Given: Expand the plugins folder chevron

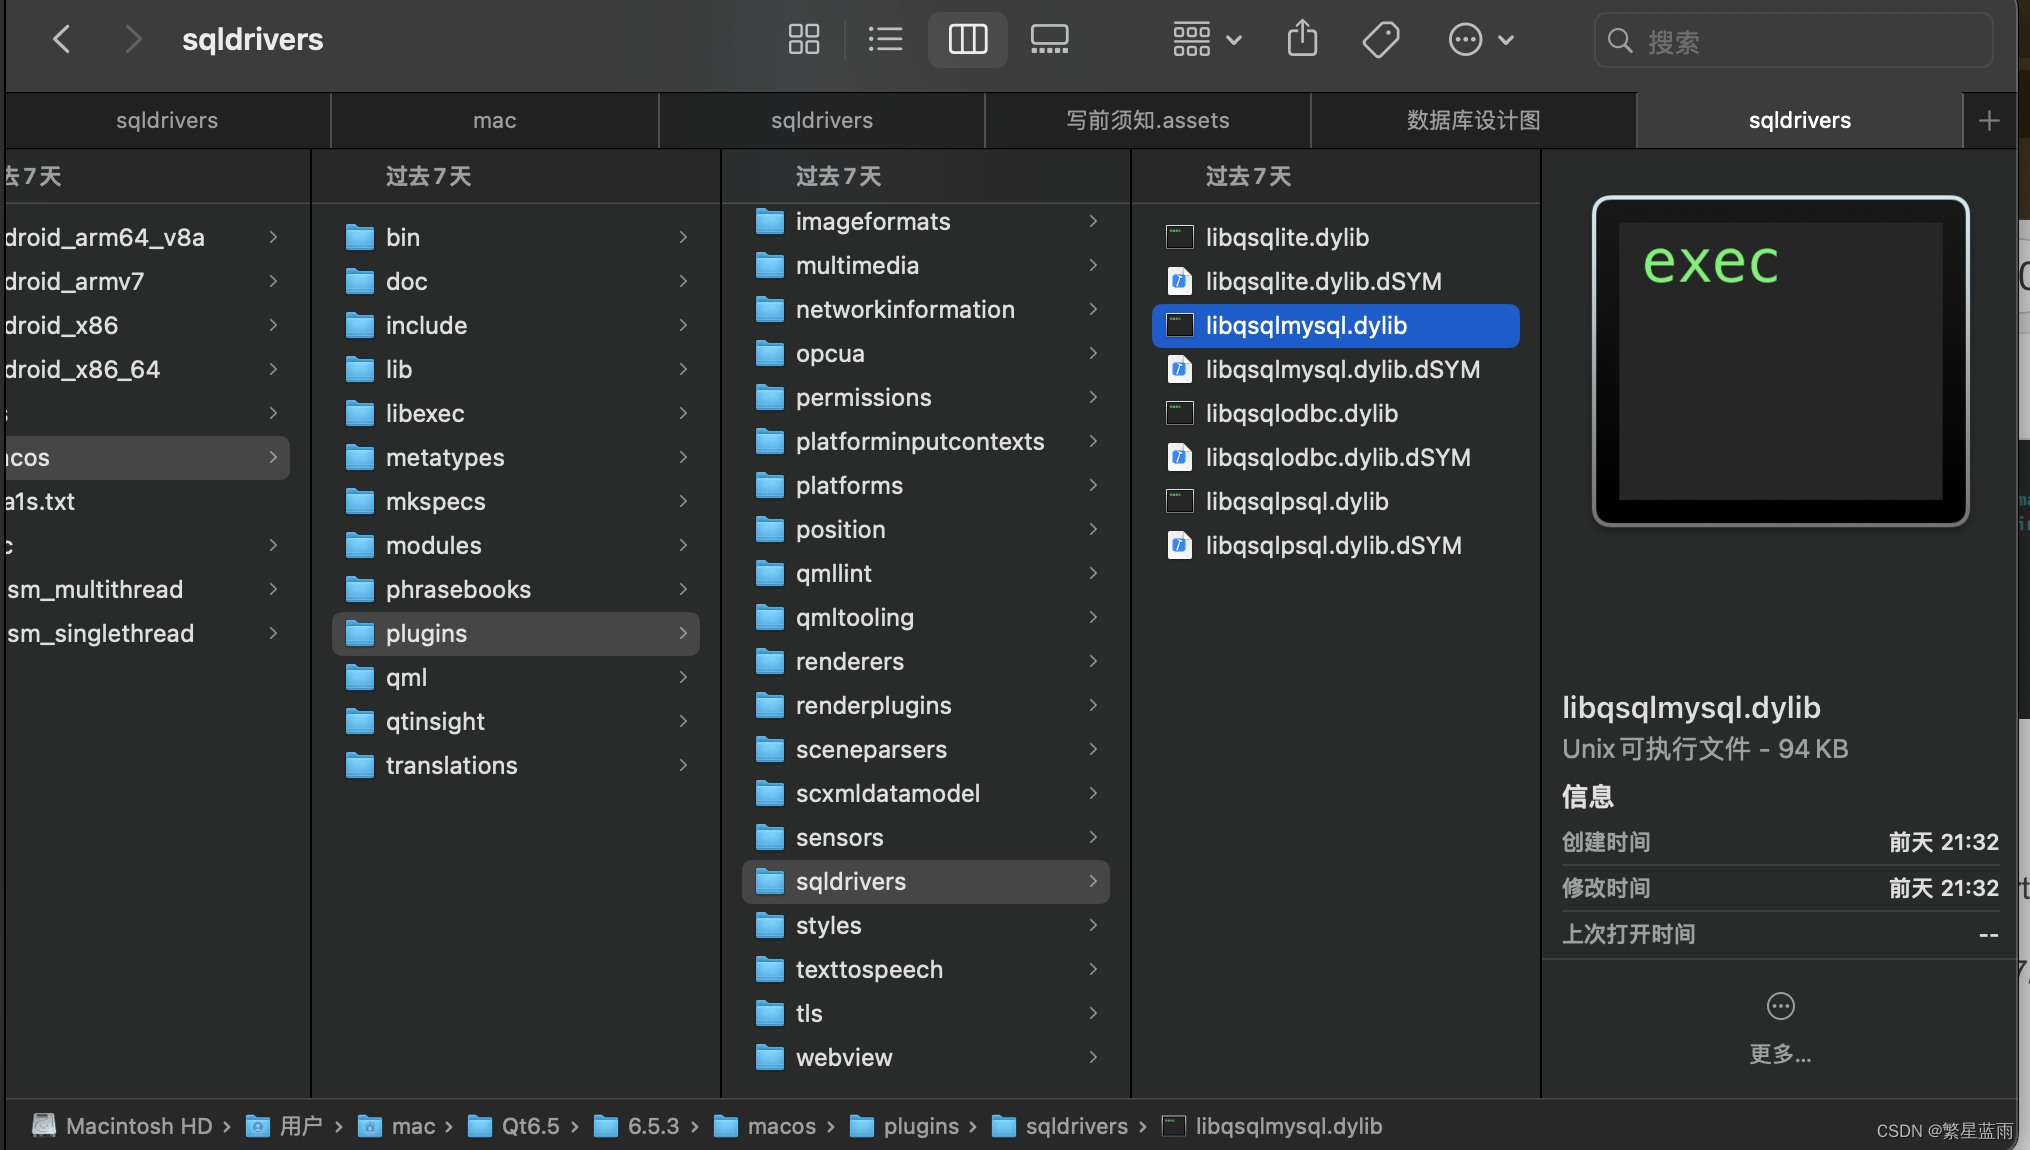Looking at the screenshot, I should point(683,633).
